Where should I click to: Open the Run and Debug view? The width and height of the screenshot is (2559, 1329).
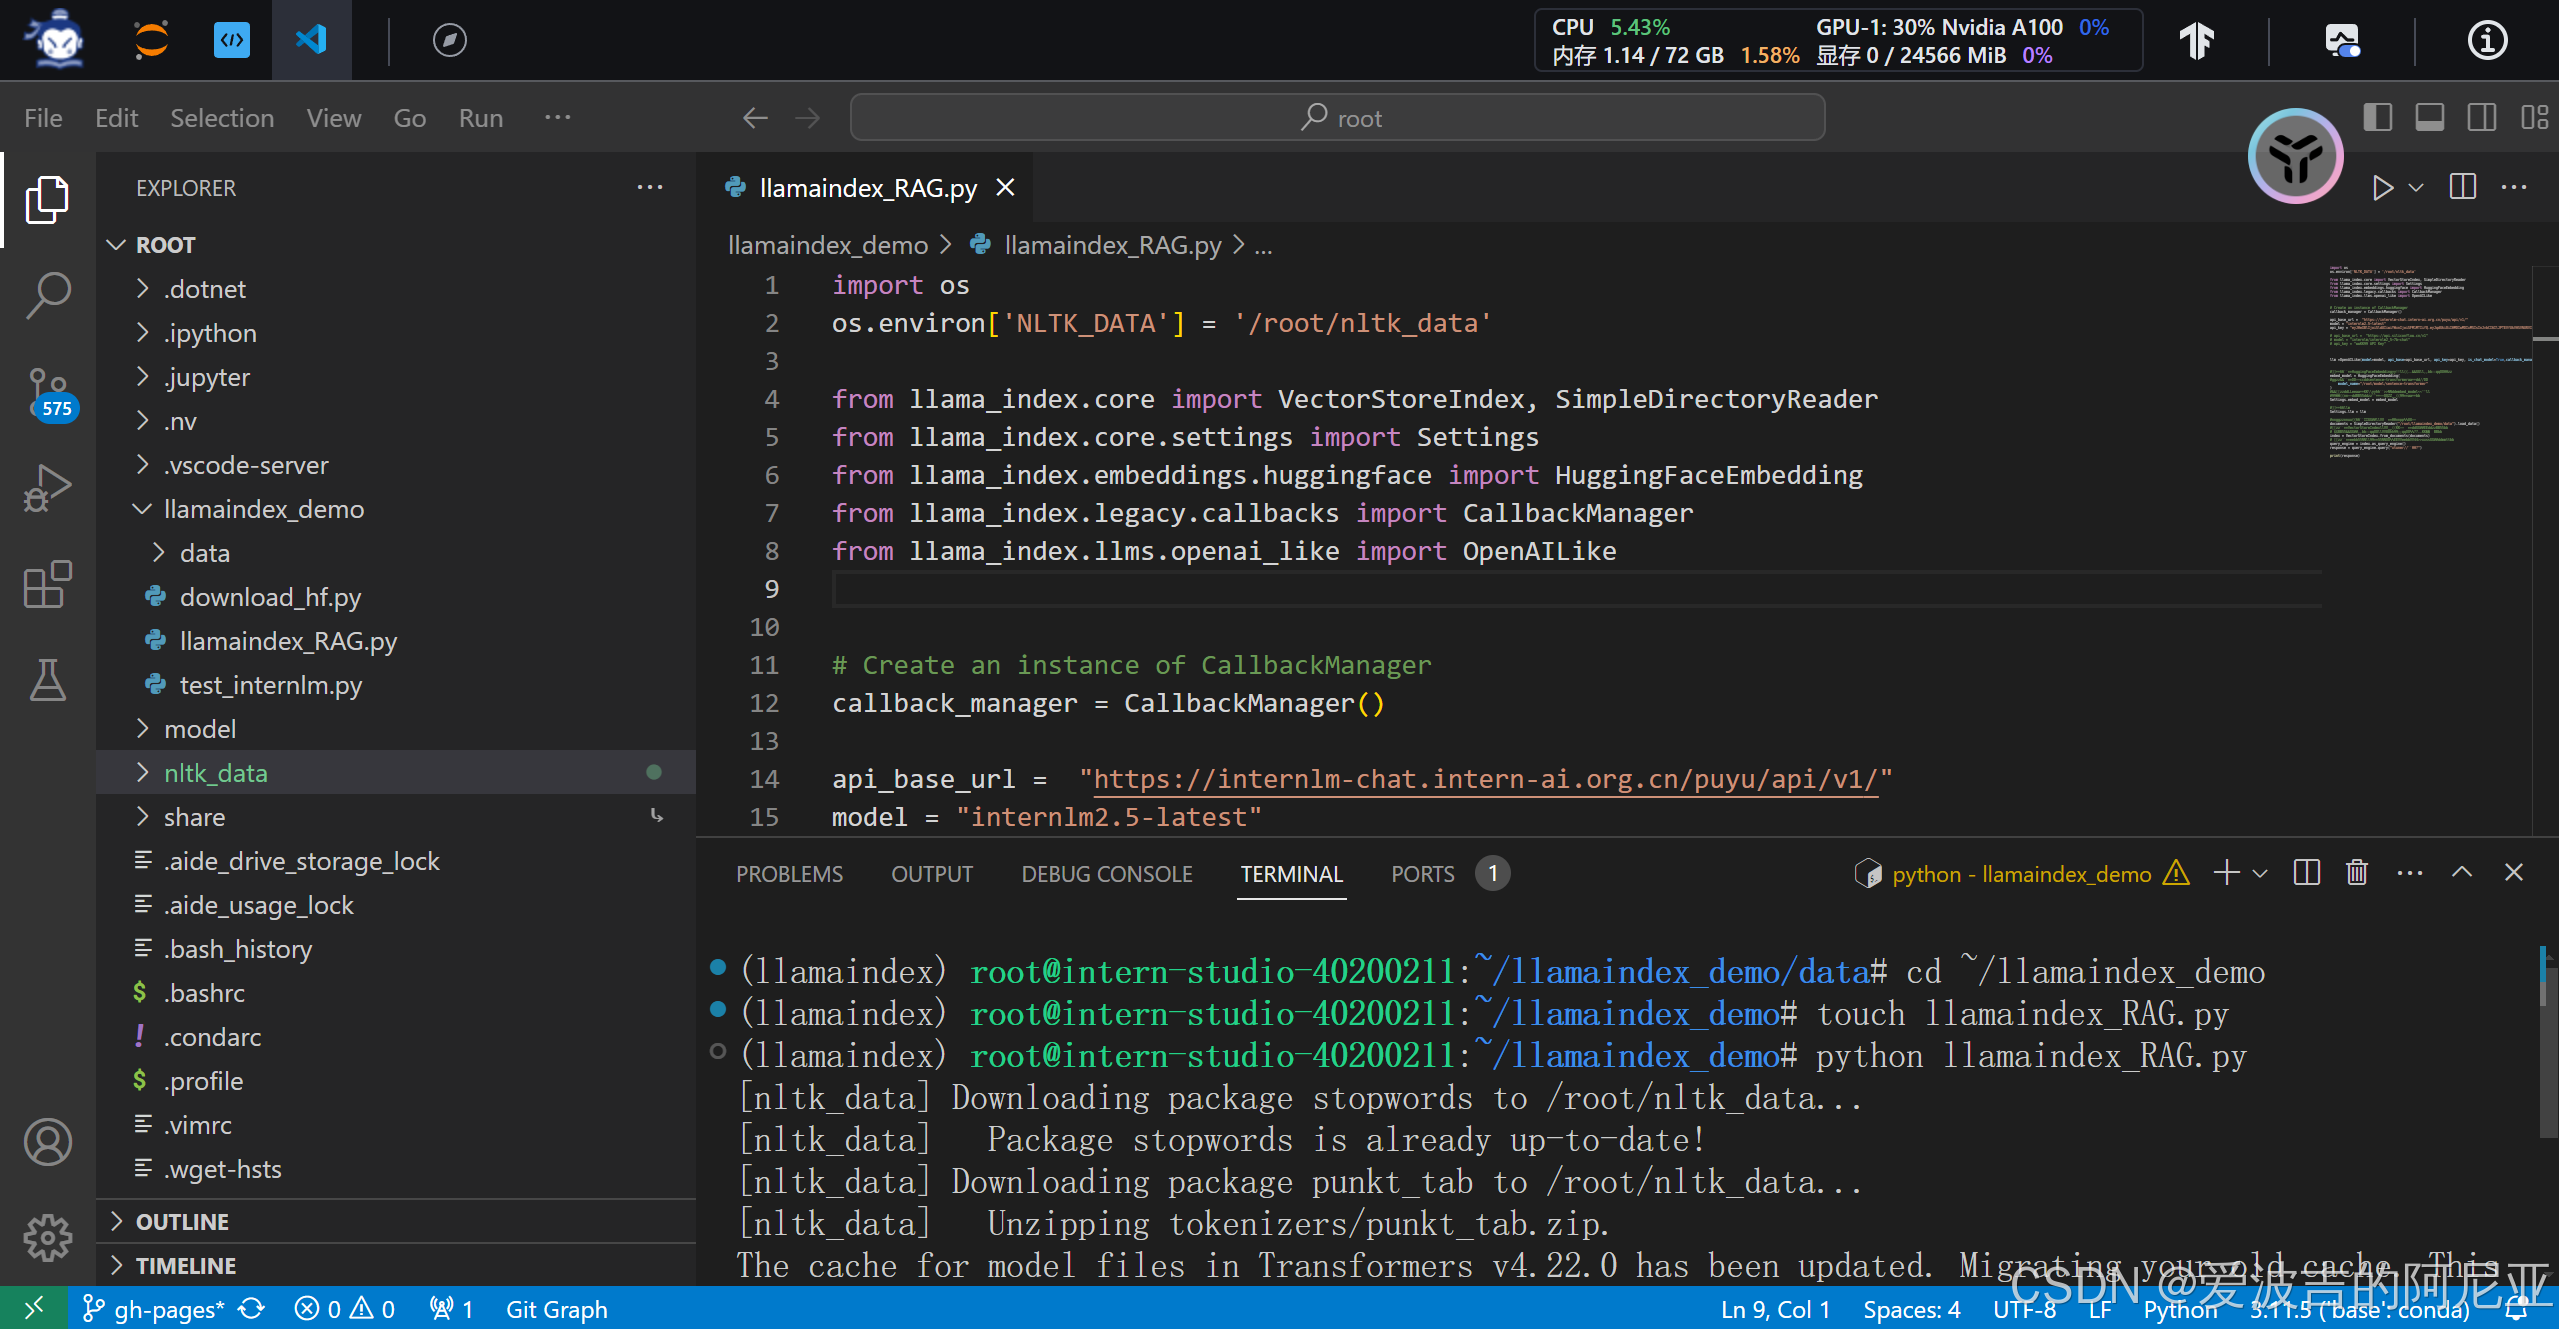47,489
